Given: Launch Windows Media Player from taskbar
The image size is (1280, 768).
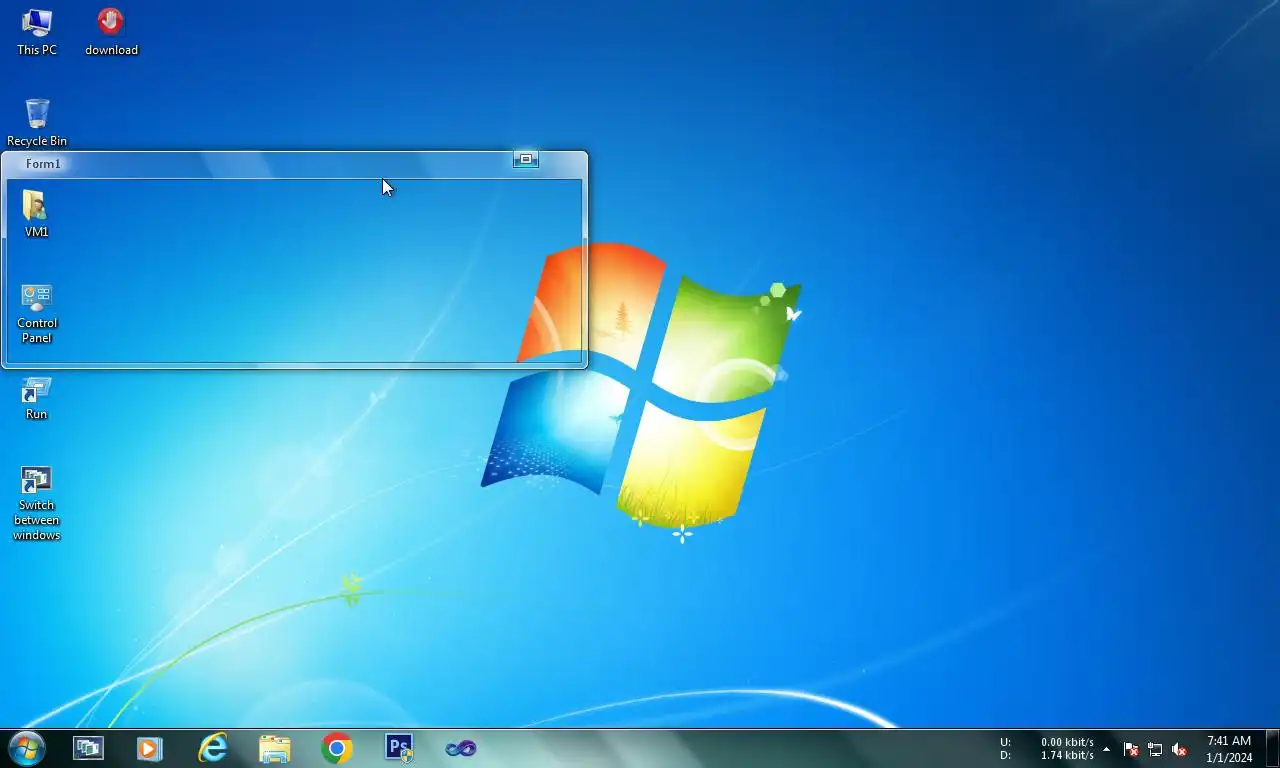Looking at the screenshot, I should point(150,748).
